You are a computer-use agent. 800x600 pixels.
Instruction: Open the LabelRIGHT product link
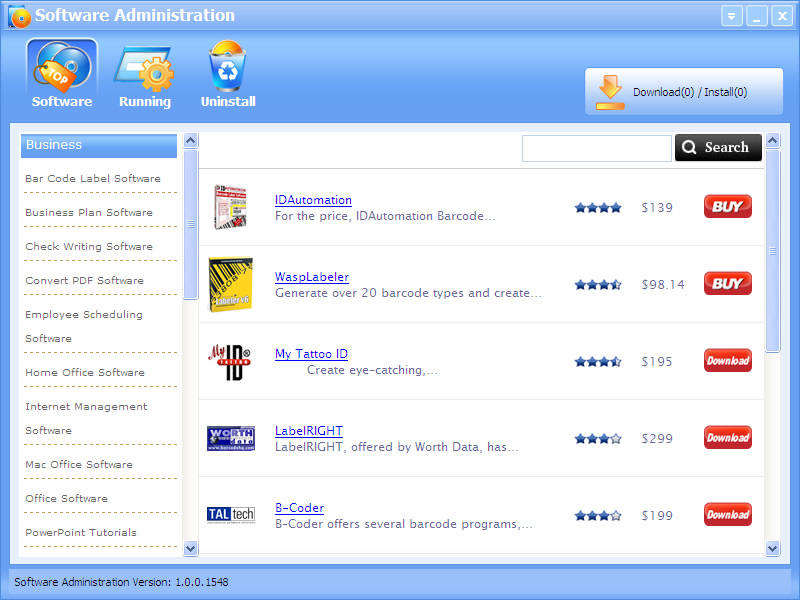pos(309,431)
